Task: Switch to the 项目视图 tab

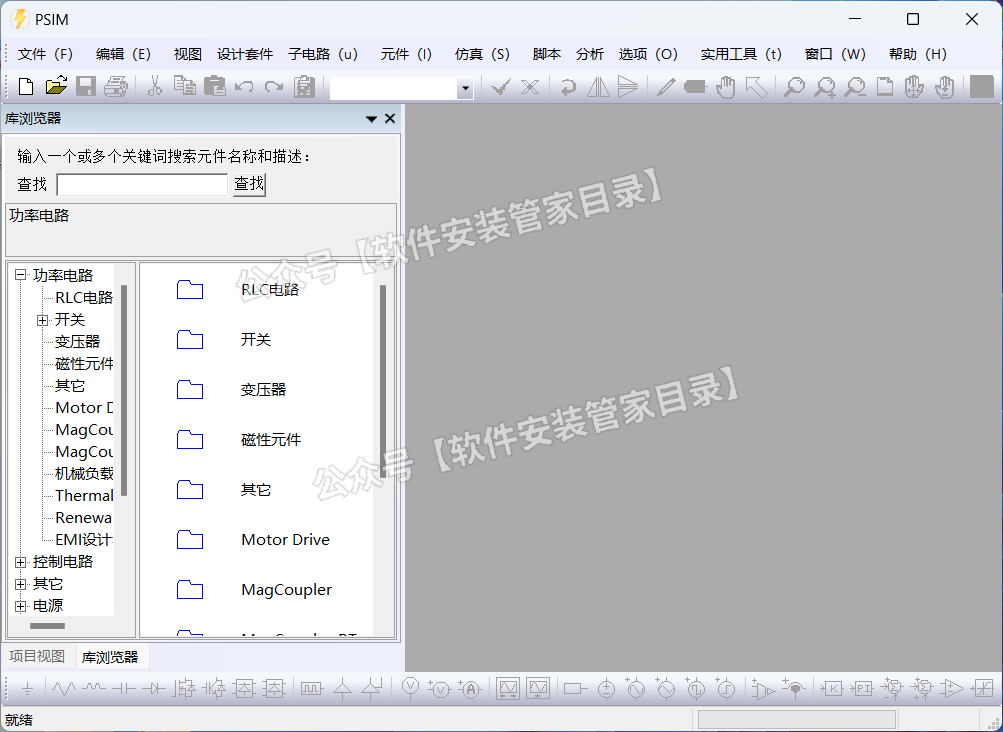Action: pyautogui.click(x=37, y=656)
